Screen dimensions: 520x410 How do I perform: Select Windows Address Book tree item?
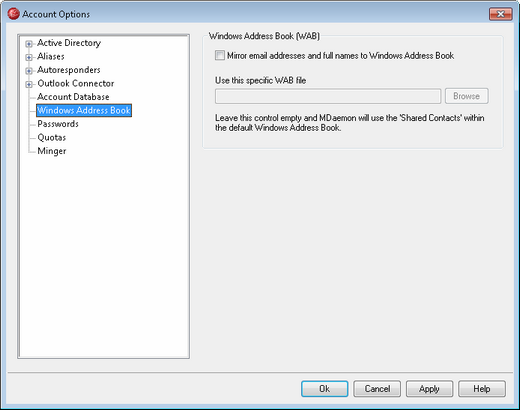pos(84,110)
